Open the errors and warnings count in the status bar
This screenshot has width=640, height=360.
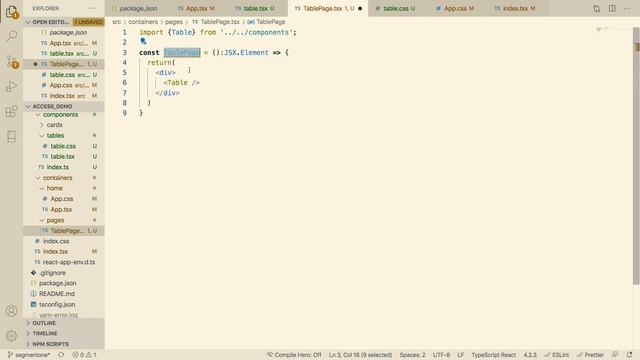84,355
